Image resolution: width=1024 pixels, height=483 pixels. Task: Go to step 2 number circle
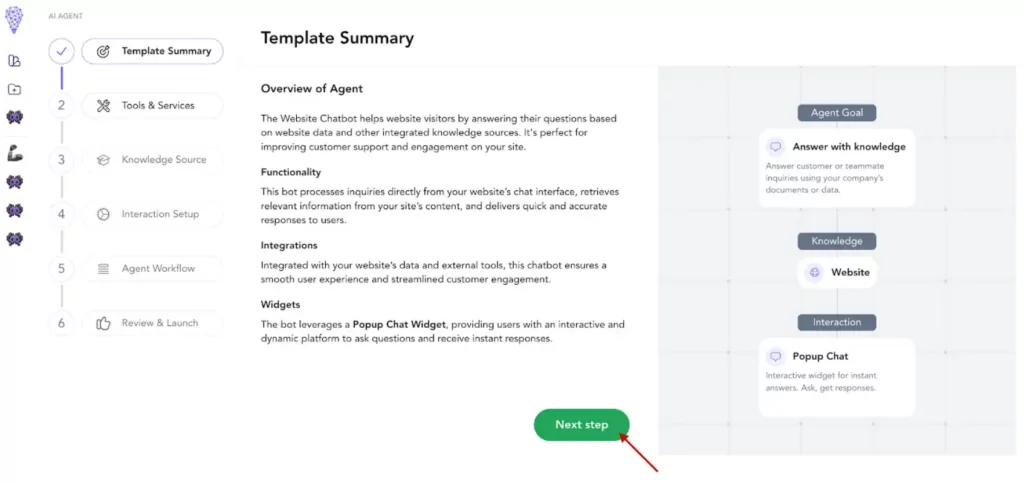pos(61,105)
